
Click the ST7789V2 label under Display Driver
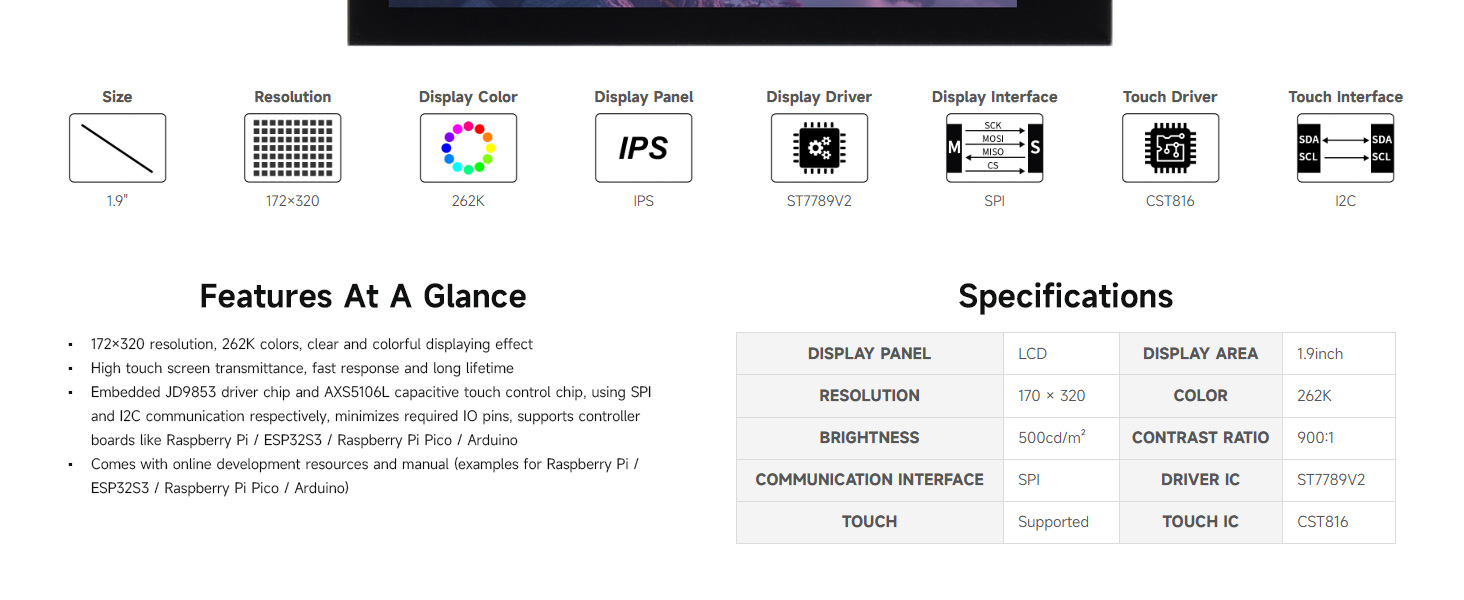point(819,201)
